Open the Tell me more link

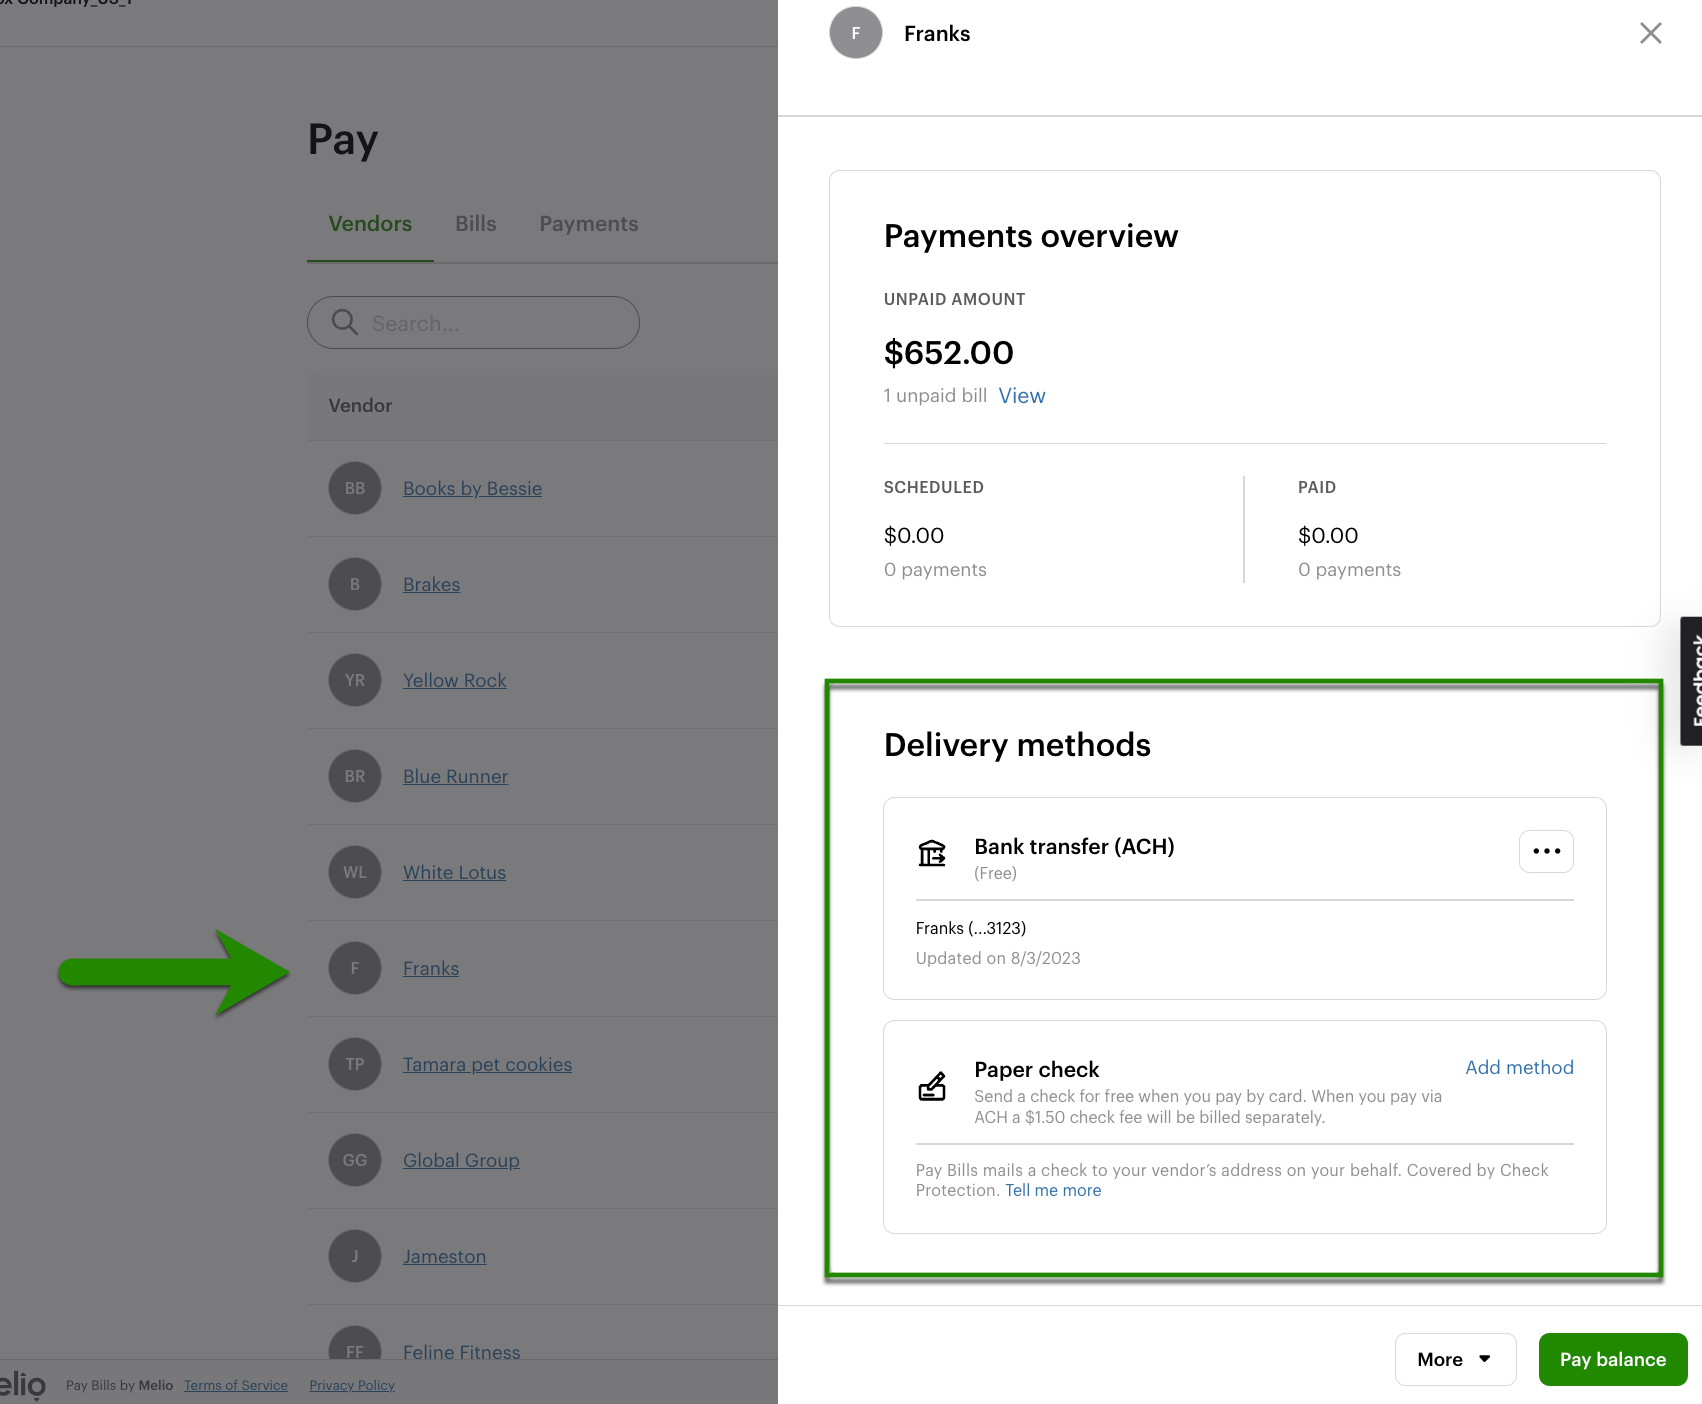point(1053,1190)
